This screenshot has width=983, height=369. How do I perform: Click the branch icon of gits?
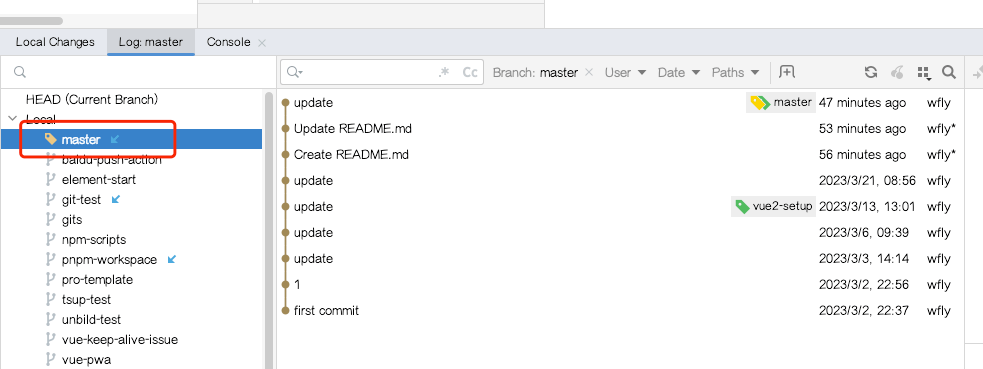(51, 219)
